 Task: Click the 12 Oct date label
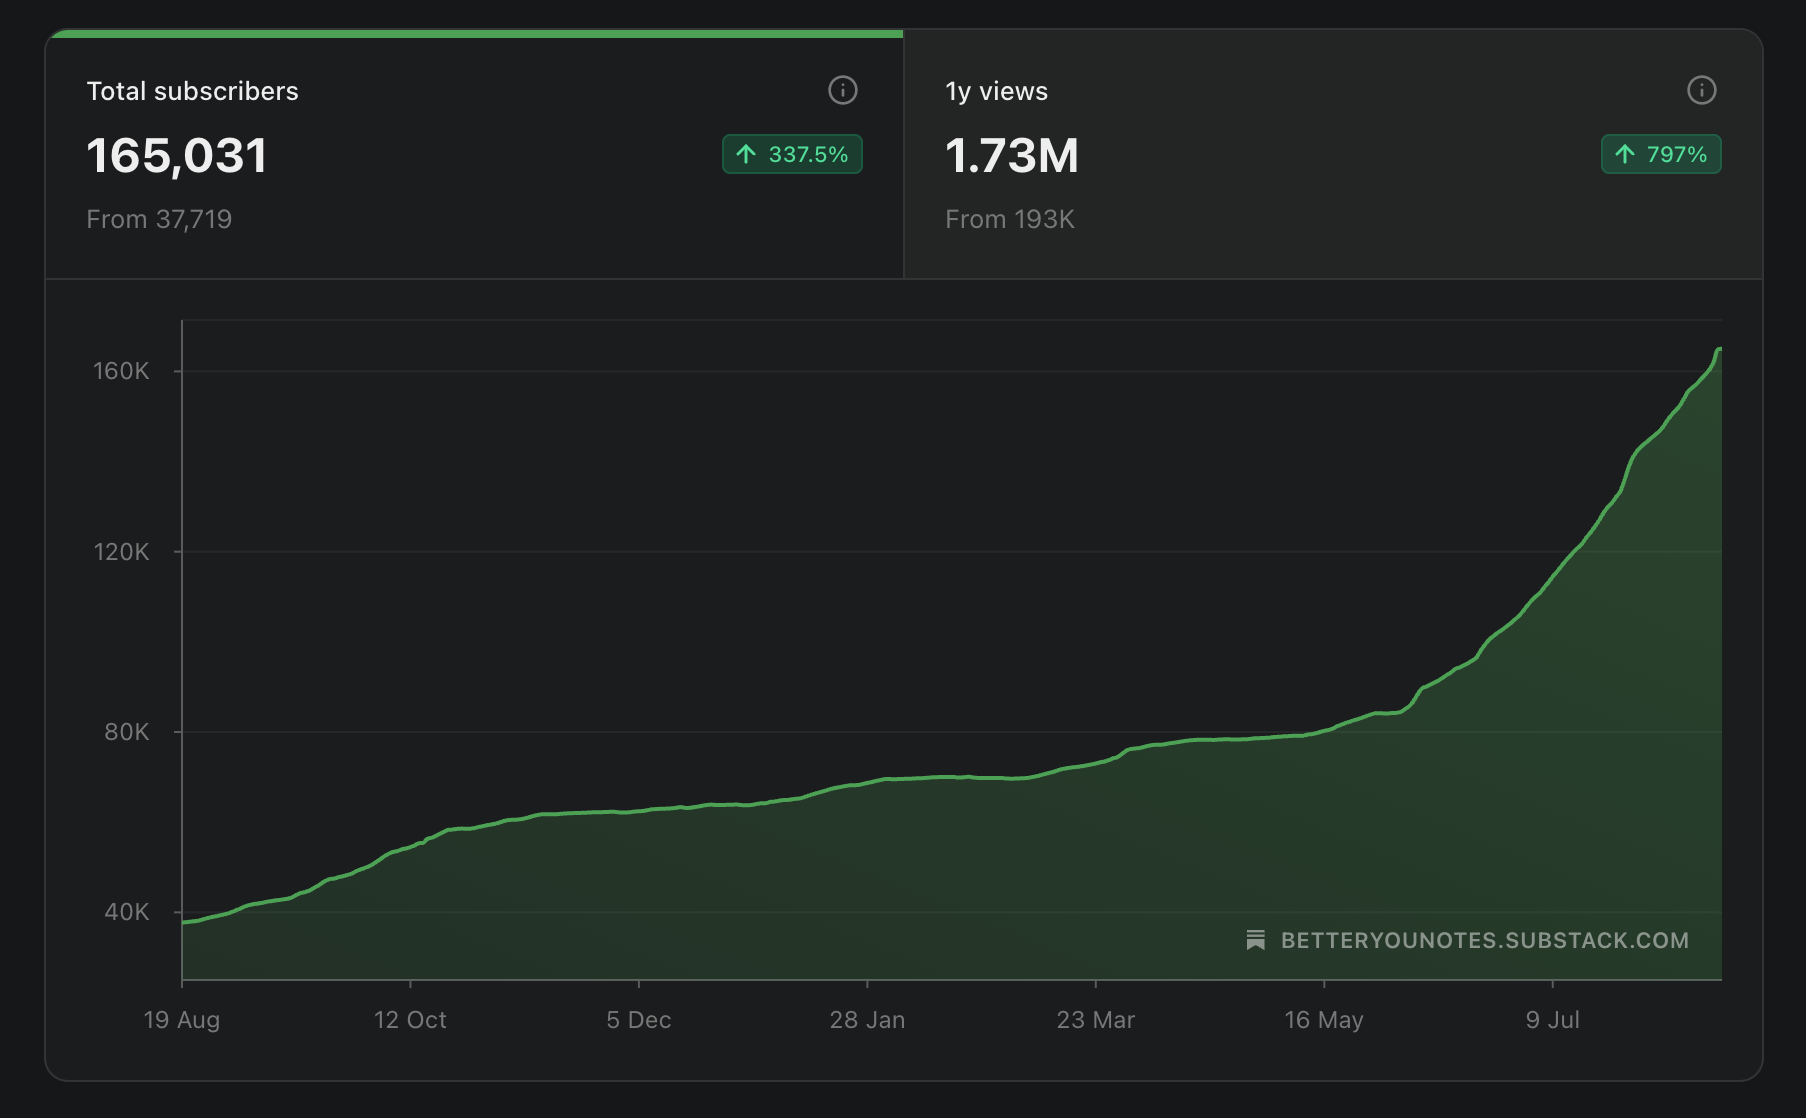pyautogui.click(x=410, y=1020)
